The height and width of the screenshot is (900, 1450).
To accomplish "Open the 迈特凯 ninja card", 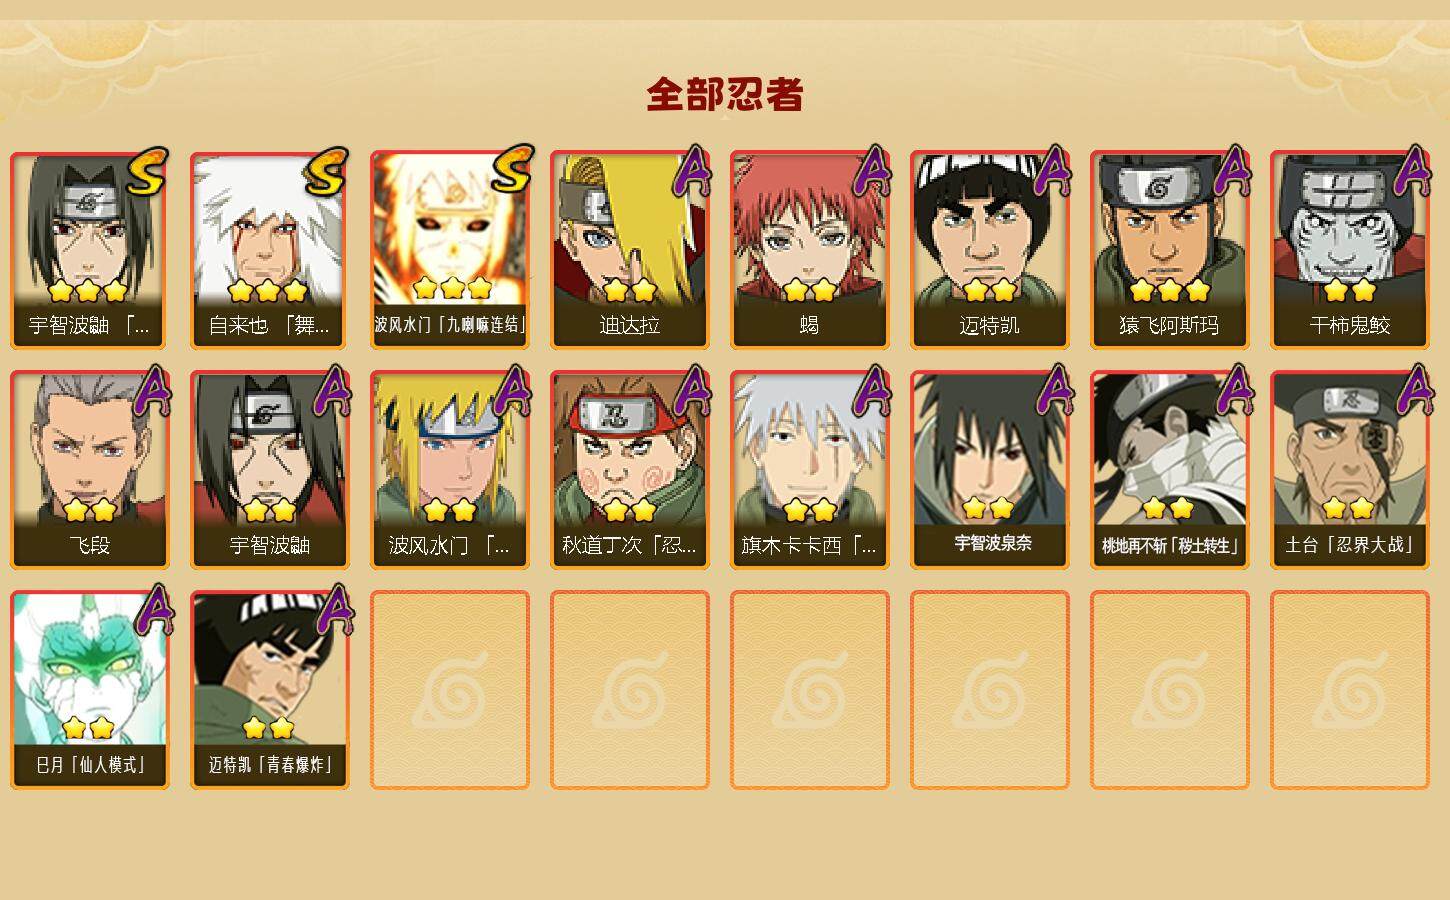I will pyautogui.click(x=990, y=250).
